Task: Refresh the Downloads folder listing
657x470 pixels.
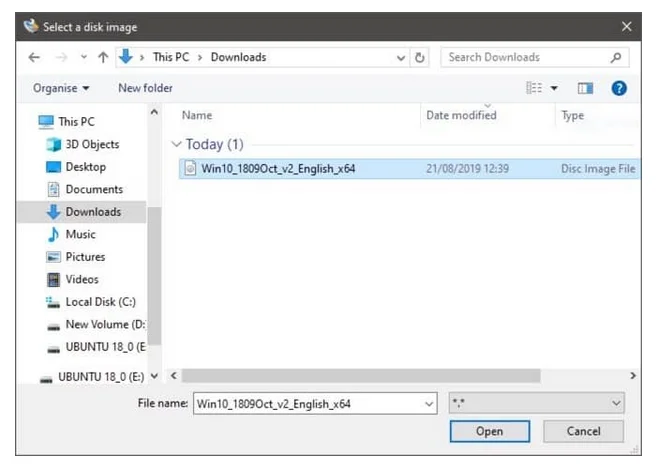Action: (x=420, y=57)
